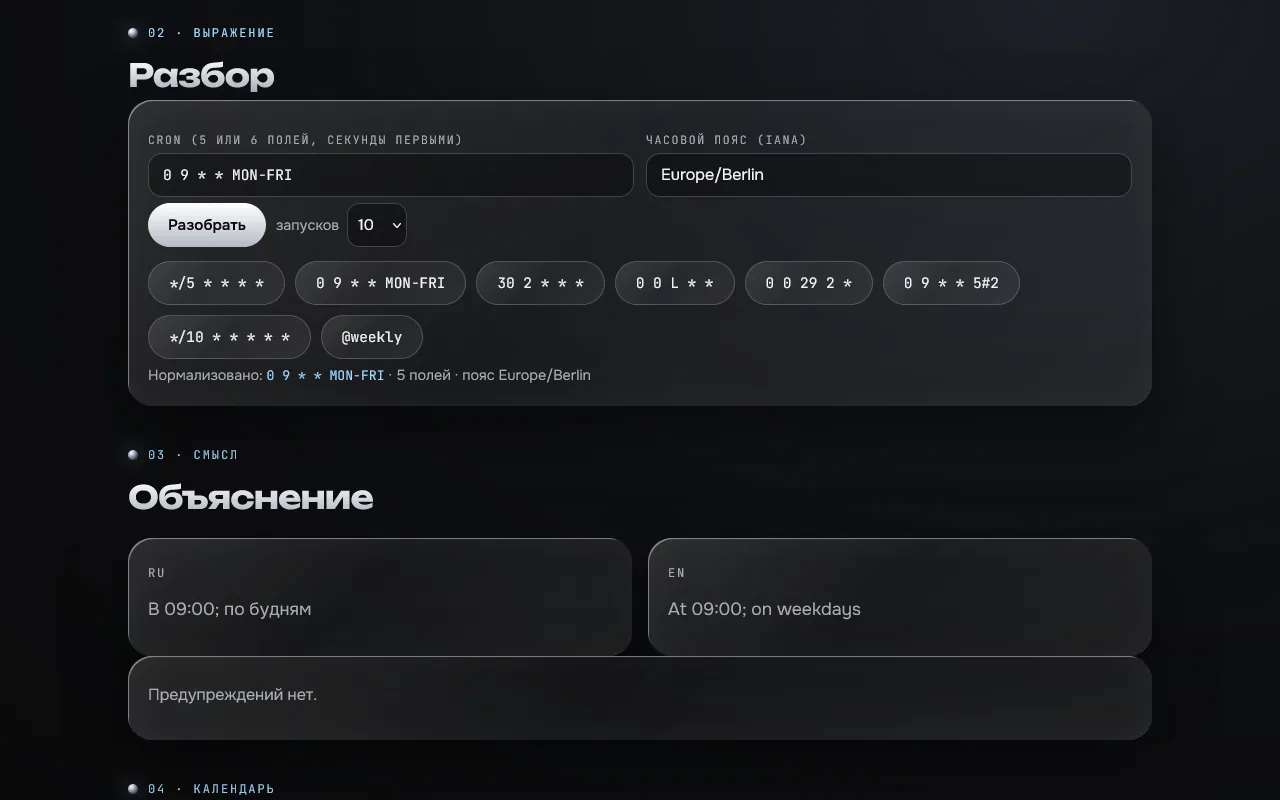Click the Разбор section heading

pyautogui.click(x=201, y=76)
